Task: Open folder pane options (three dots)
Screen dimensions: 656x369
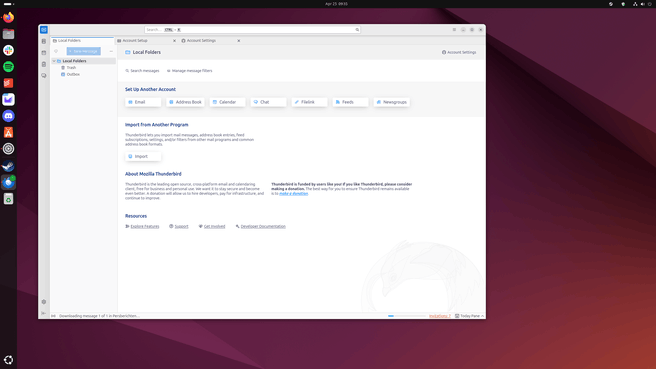Action: 111,51
